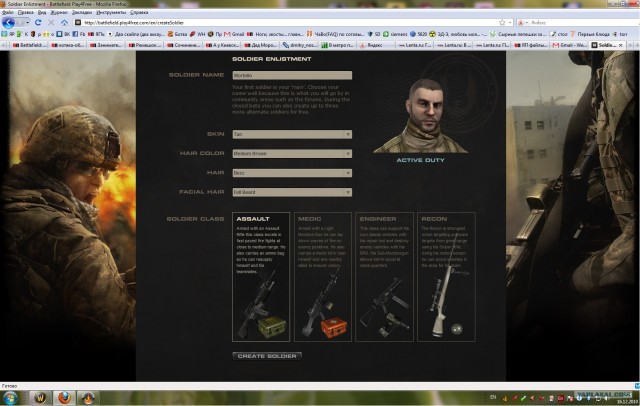
Task: Click the soldier portrait thumbnail
Action: click(x=420, y=116)
